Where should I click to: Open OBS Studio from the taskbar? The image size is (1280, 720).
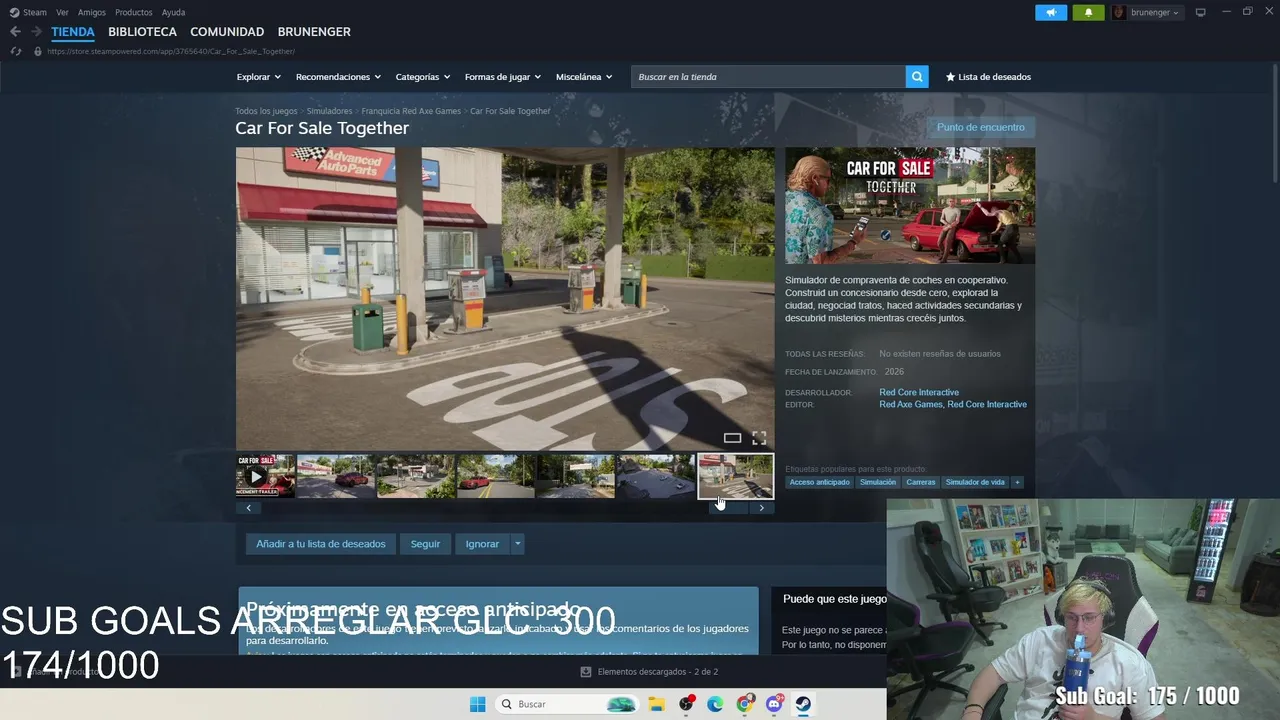pyautogui.click(x=686, y=704)
